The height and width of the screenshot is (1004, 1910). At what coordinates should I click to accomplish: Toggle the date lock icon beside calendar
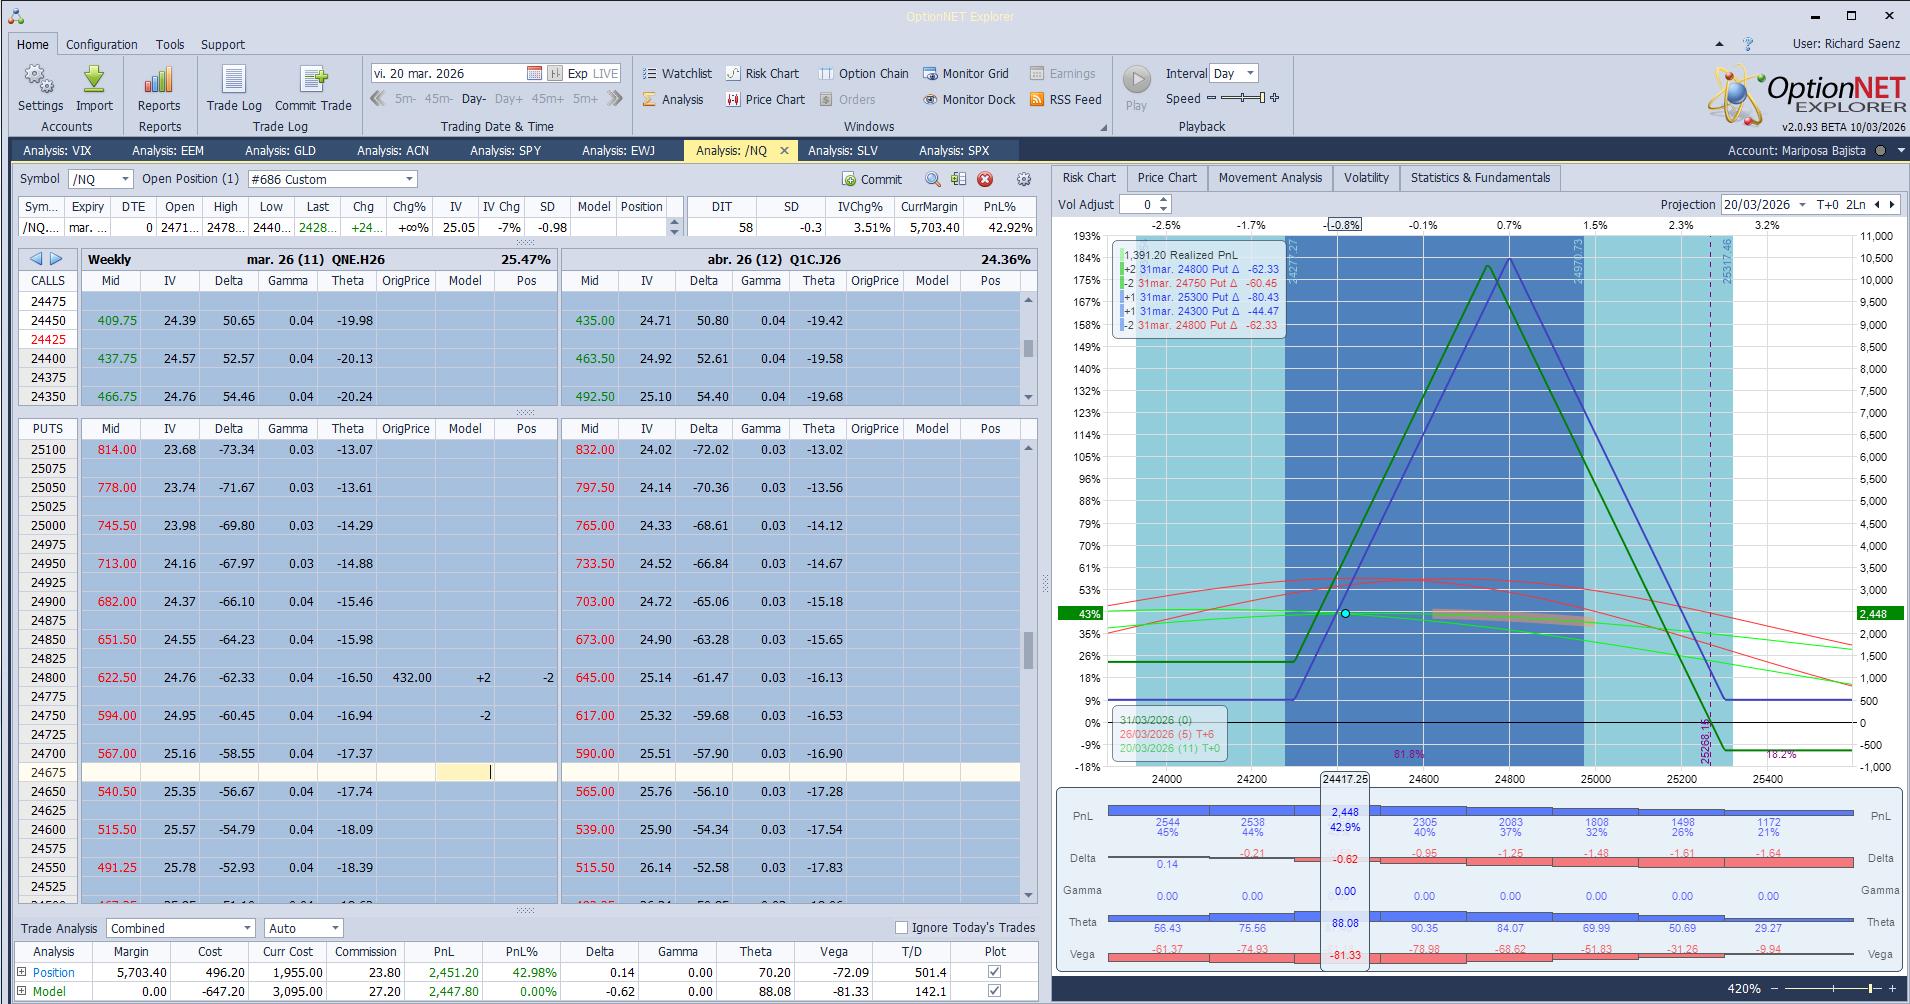(555, 73)
